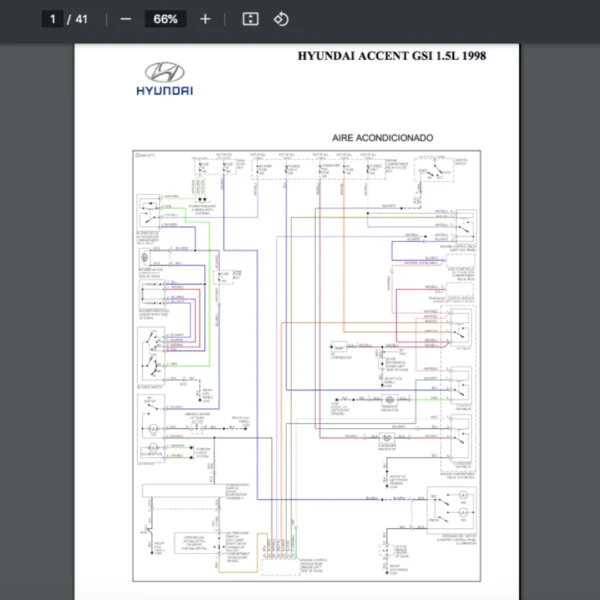Click the Hyundai logo on the page
This screenshot has height=600, width=600.
(x=165, y=79)
